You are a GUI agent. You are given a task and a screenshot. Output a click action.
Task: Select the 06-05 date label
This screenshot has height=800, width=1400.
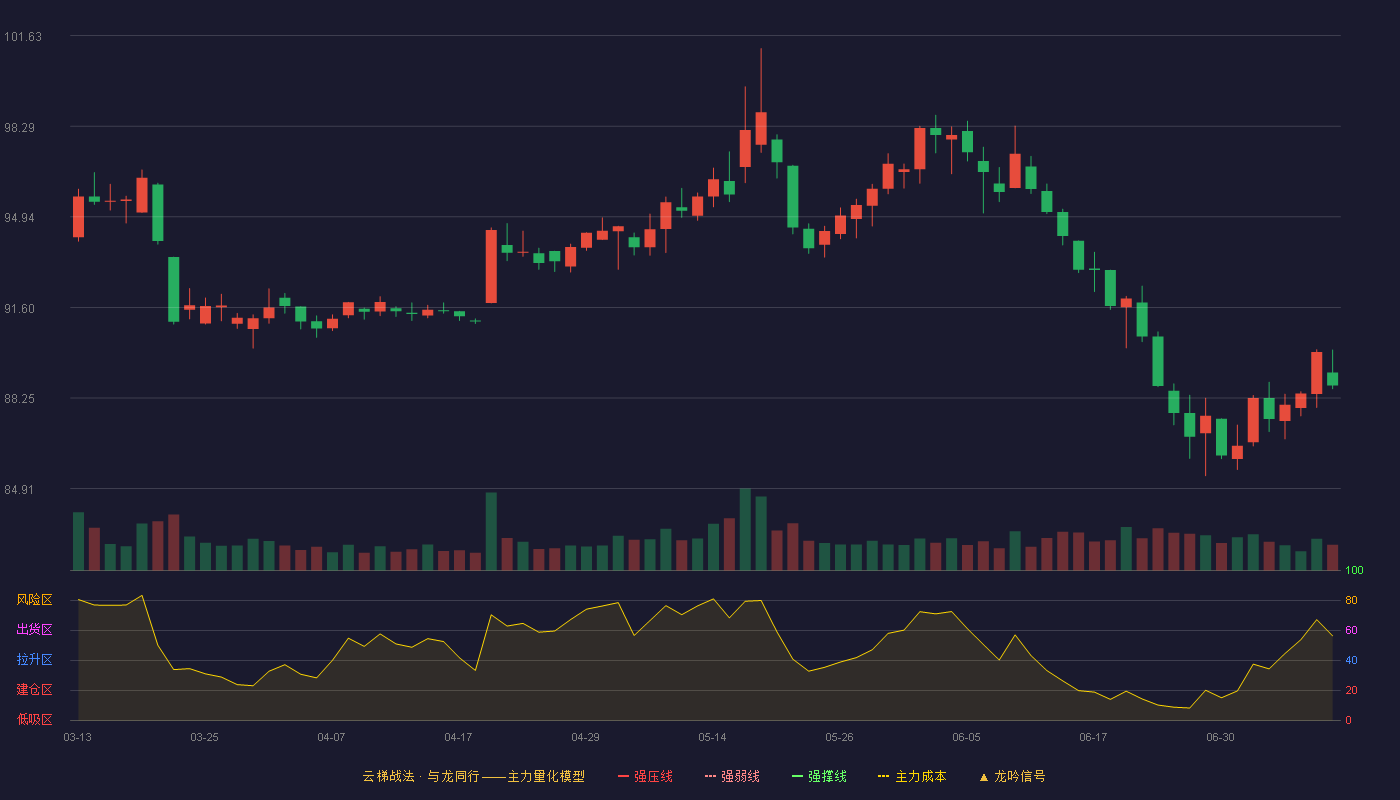point(966,737)
